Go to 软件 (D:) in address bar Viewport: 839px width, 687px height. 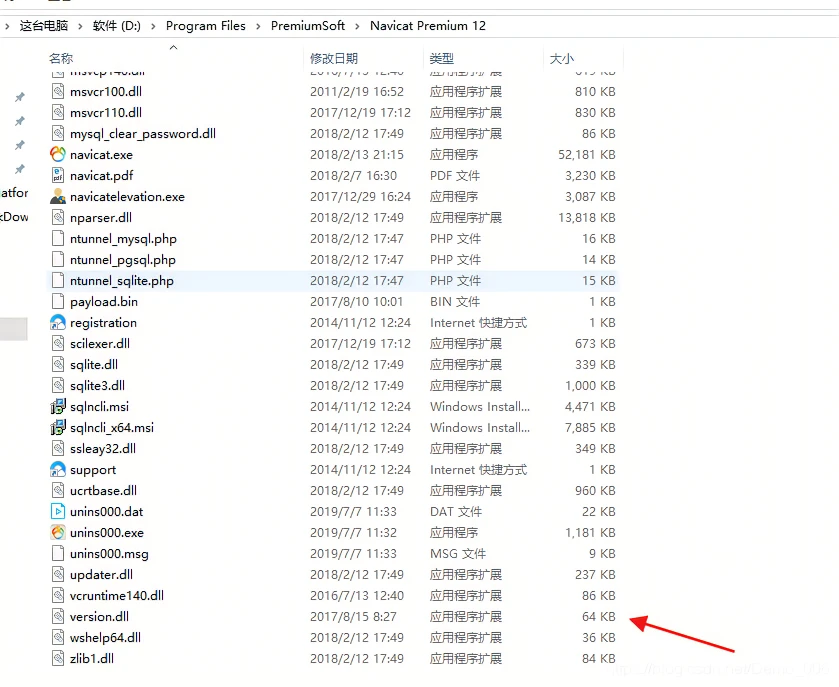point(117,26)
